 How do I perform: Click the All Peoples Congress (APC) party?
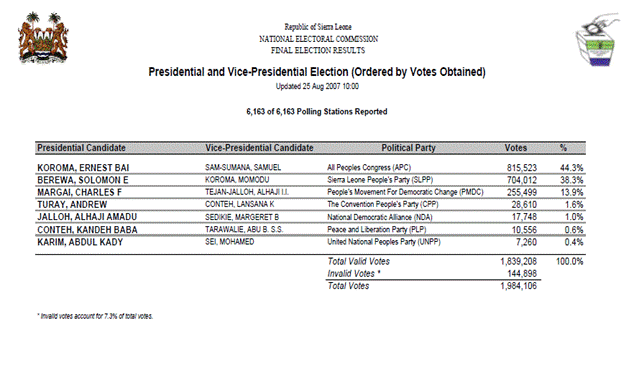tap(369, 167)
